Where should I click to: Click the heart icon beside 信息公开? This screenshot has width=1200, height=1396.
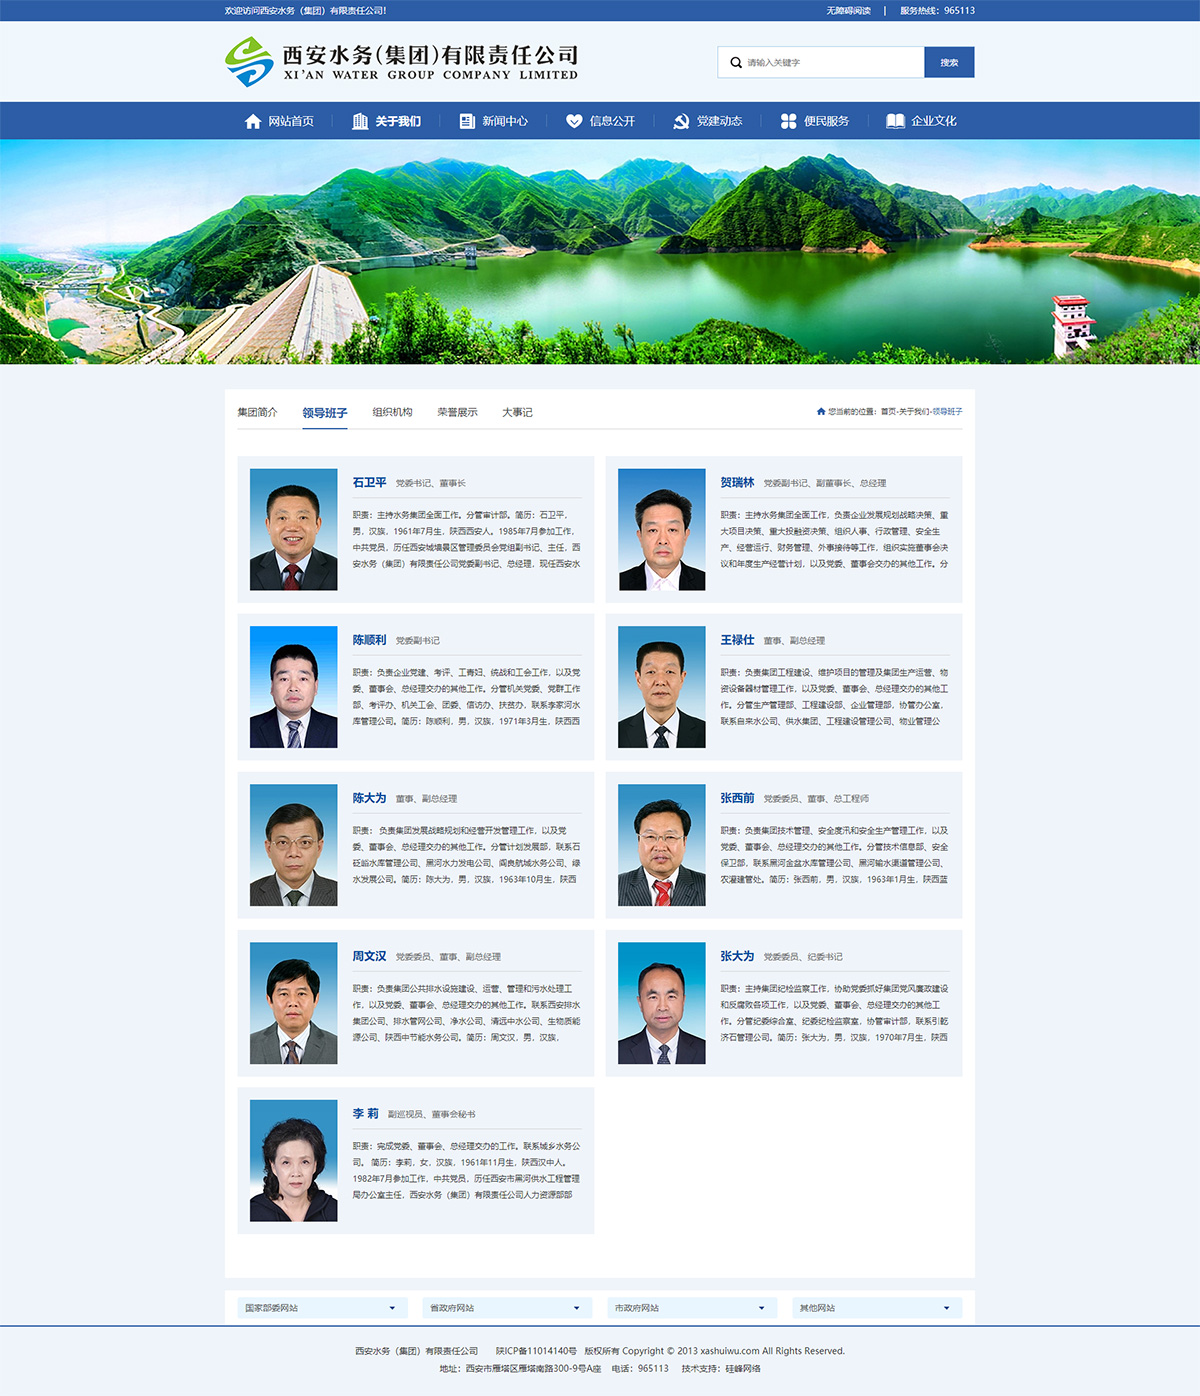tap(574, 121)
